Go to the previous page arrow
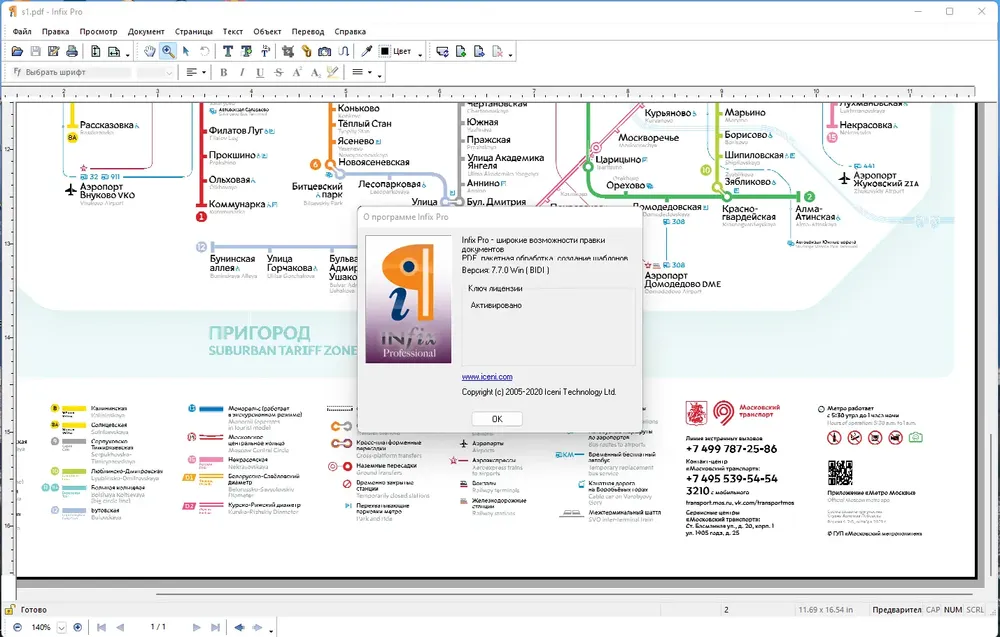This screenshot has width=1000, height=637. pos(120,627)
